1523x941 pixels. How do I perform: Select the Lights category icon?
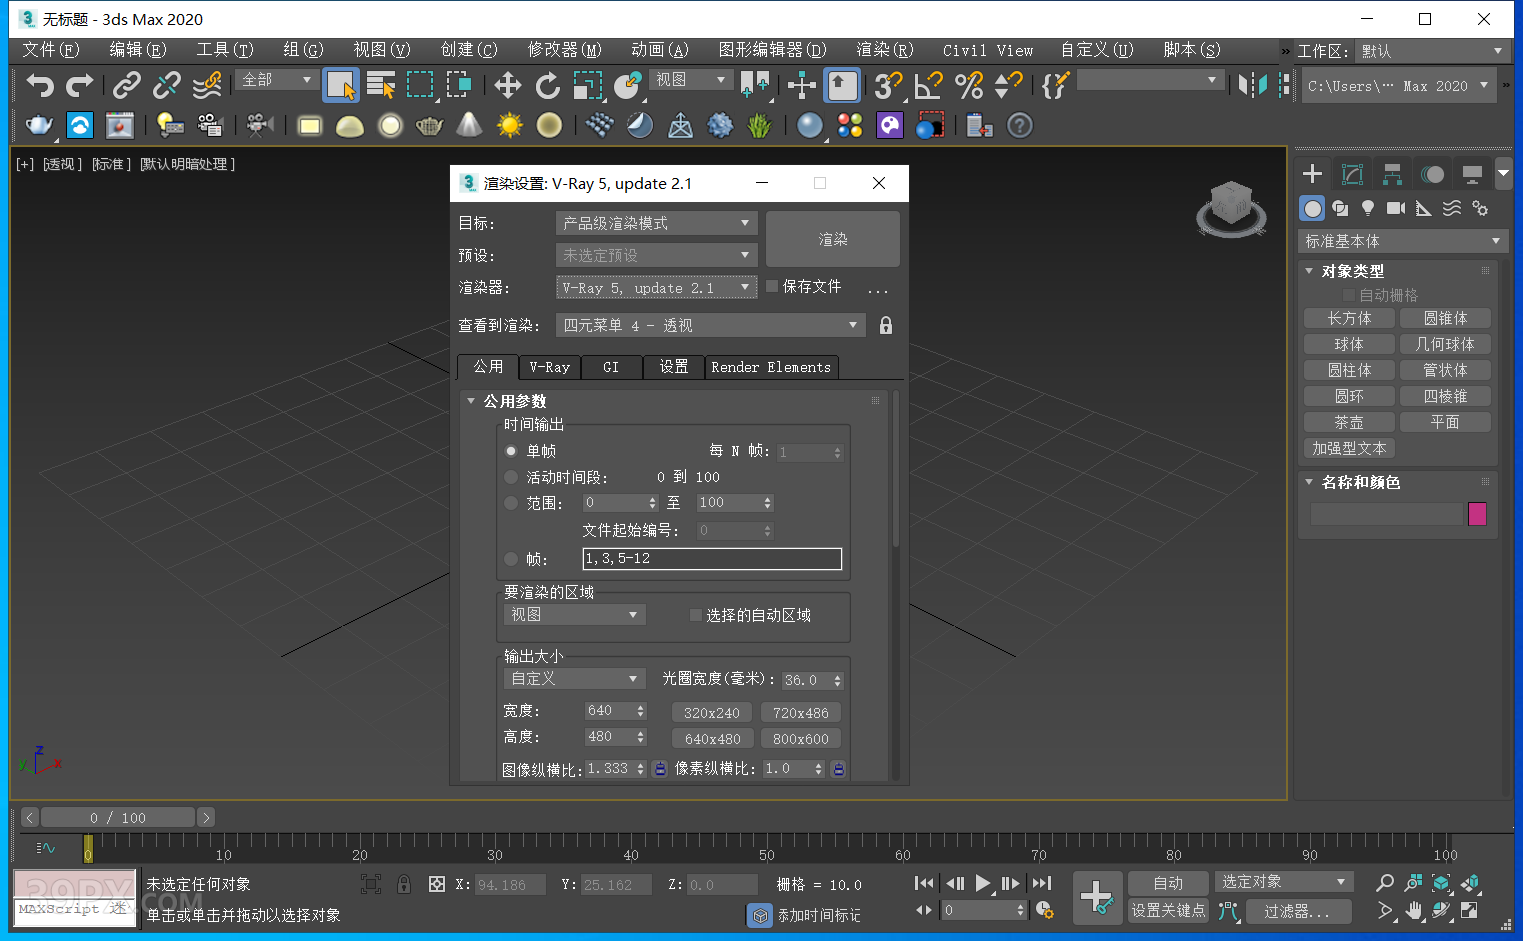[x=1368, y=208]
